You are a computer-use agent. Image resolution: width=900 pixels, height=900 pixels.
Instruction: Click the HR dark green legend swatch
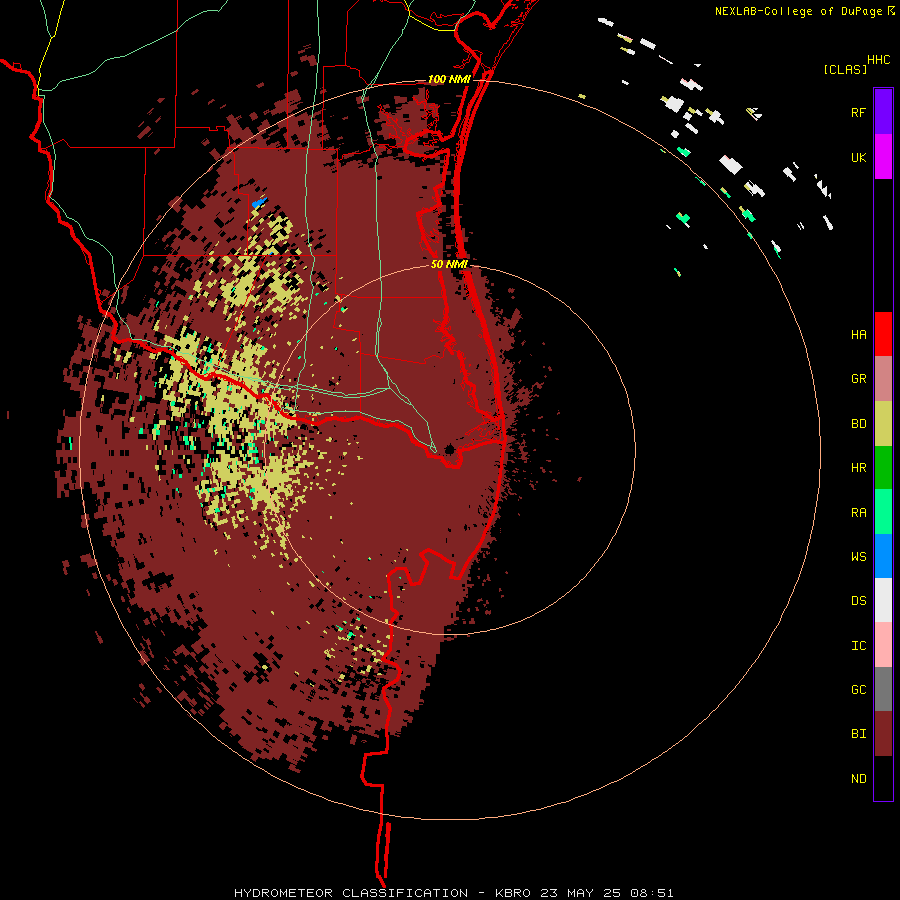[x=883, y=468]
